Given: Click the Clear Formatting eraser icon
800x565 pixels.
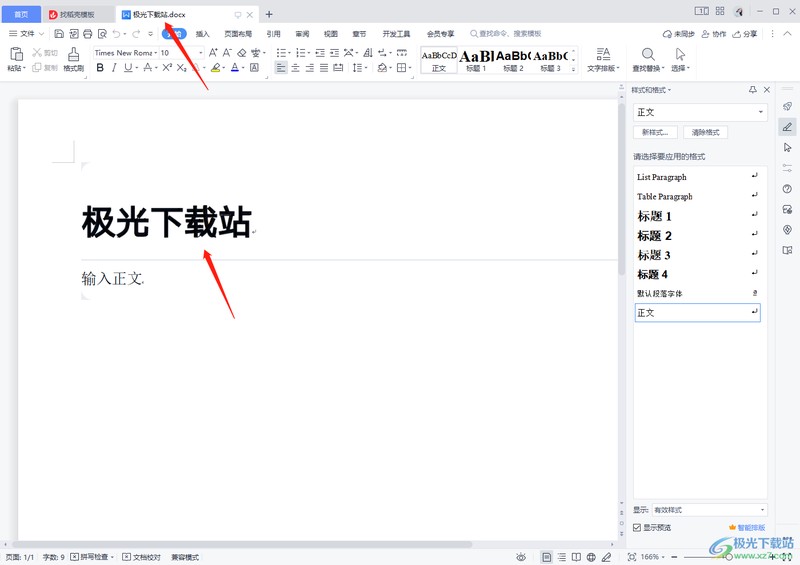Looking at the screenshot, I should point(242,53).
